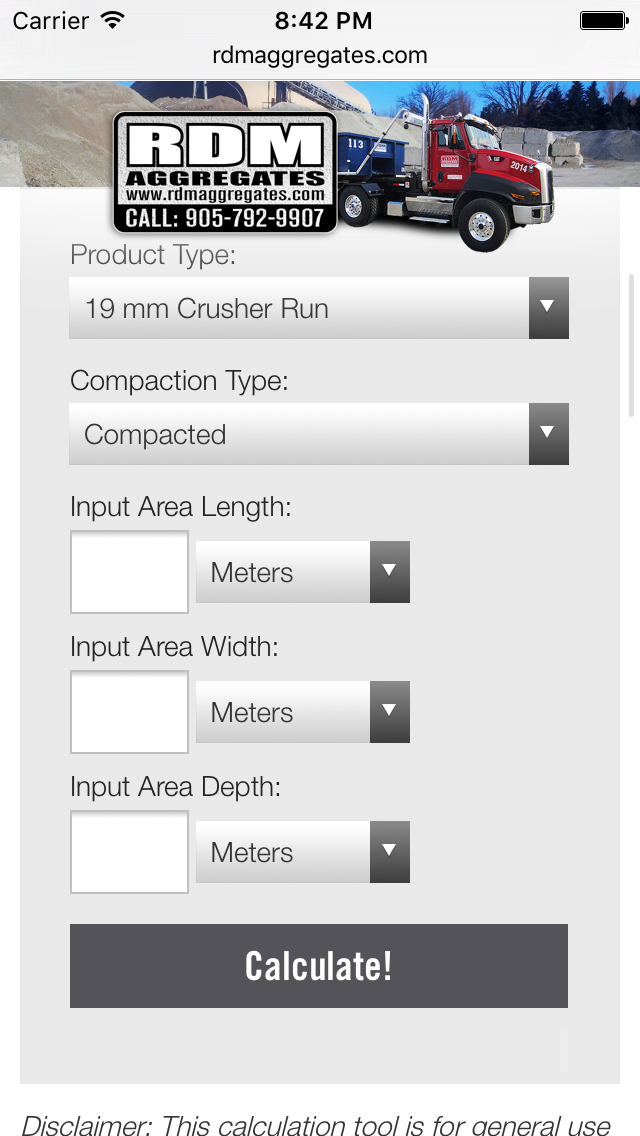Tap the rdmaggregates.com address bar
This screenshot has width=640, height=1136.
tap(320, 56)
